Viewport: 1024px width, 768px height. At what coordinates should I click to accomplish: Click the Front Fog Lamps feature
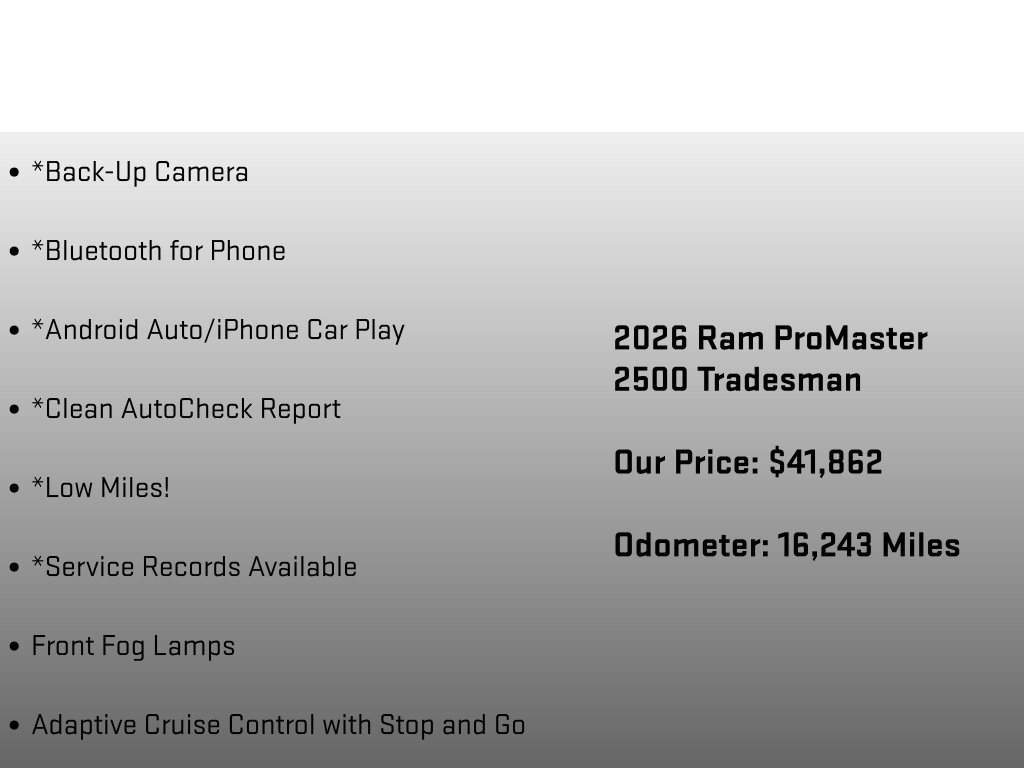(133, 647)
